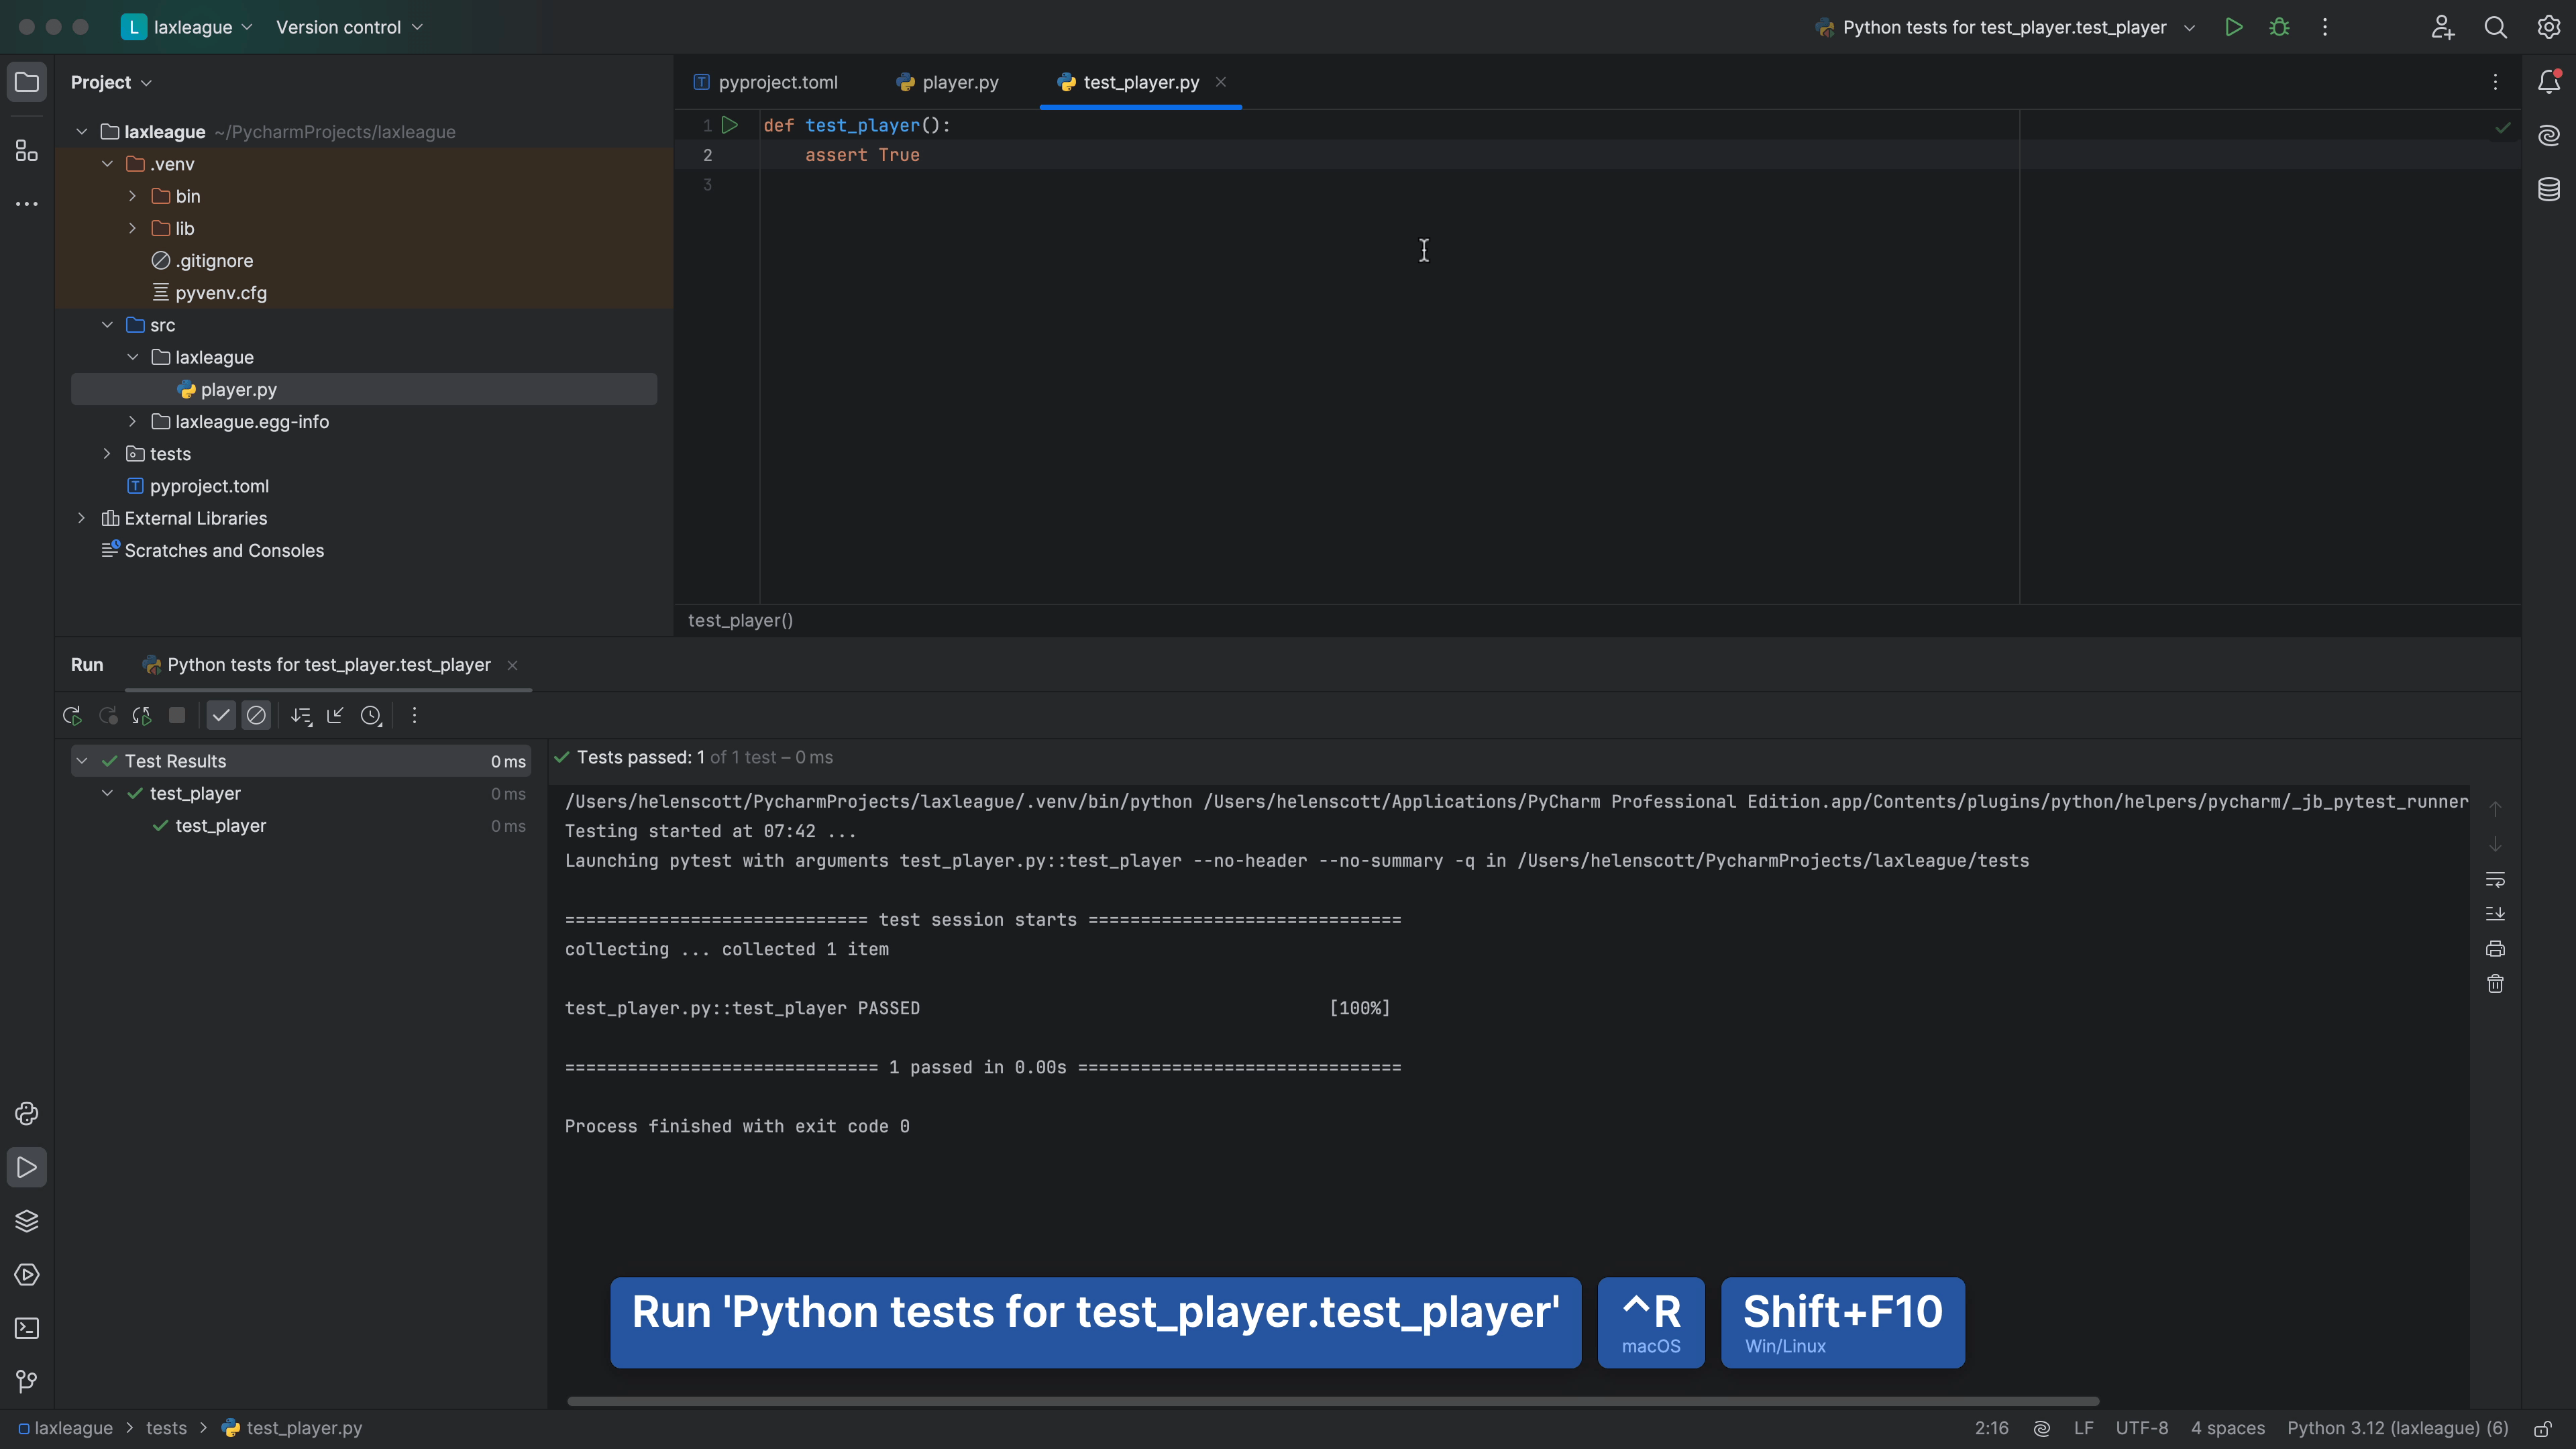The image size is (2576, 1449).
Task: Open the Database tool window
Action: pyautogui.click(x=2548, y=189)
